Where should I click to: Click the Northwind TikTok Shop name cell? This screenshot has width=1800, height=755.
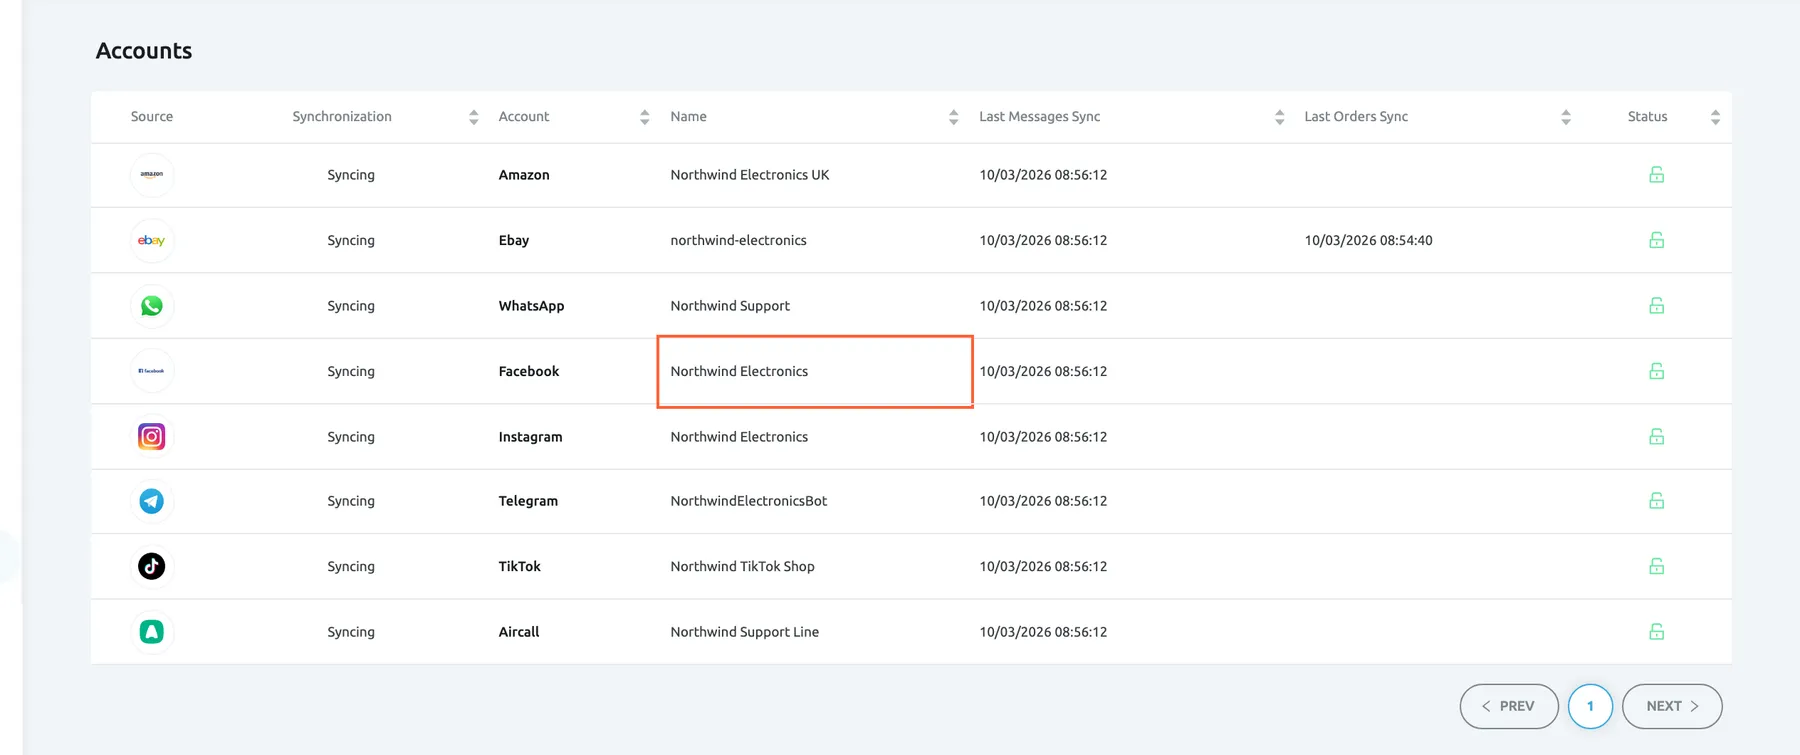[x=743, y=566]
